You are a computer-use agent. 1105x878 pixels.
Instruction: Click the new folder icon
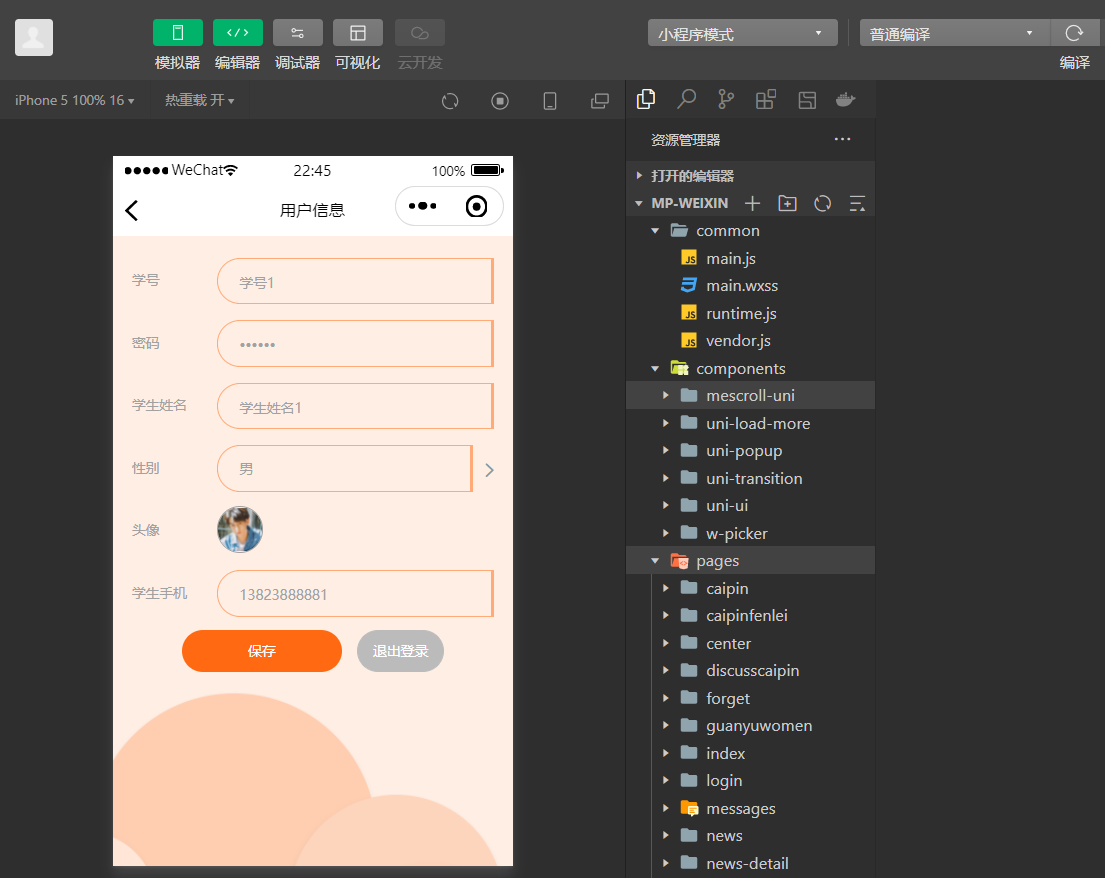click(x=787, y=204)
